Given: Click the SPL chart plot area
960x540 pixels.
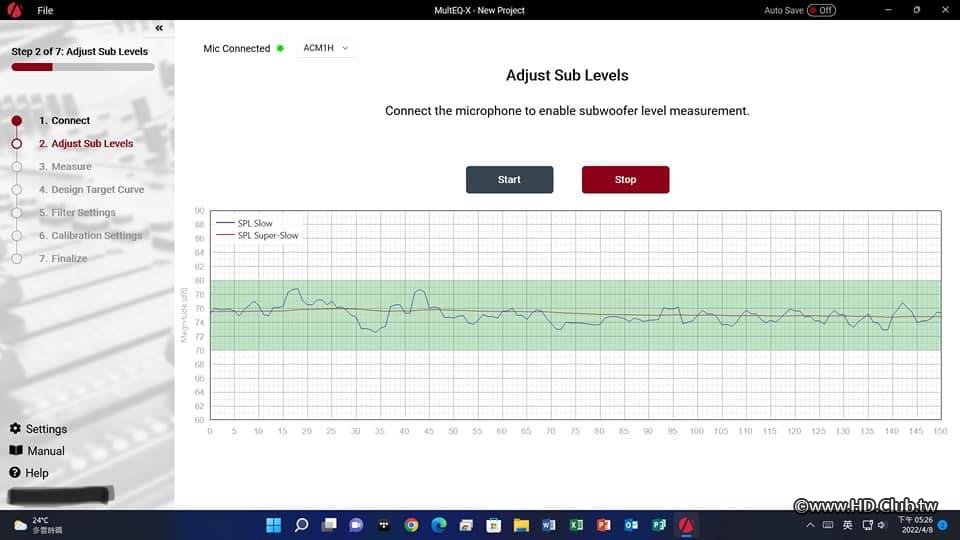Looking at the screenshot, I should 576,315.
